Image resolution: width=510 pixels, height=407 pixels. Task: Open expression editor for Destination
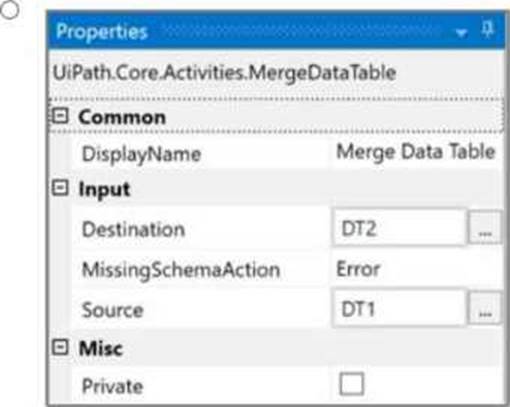[x=485, y=228]
